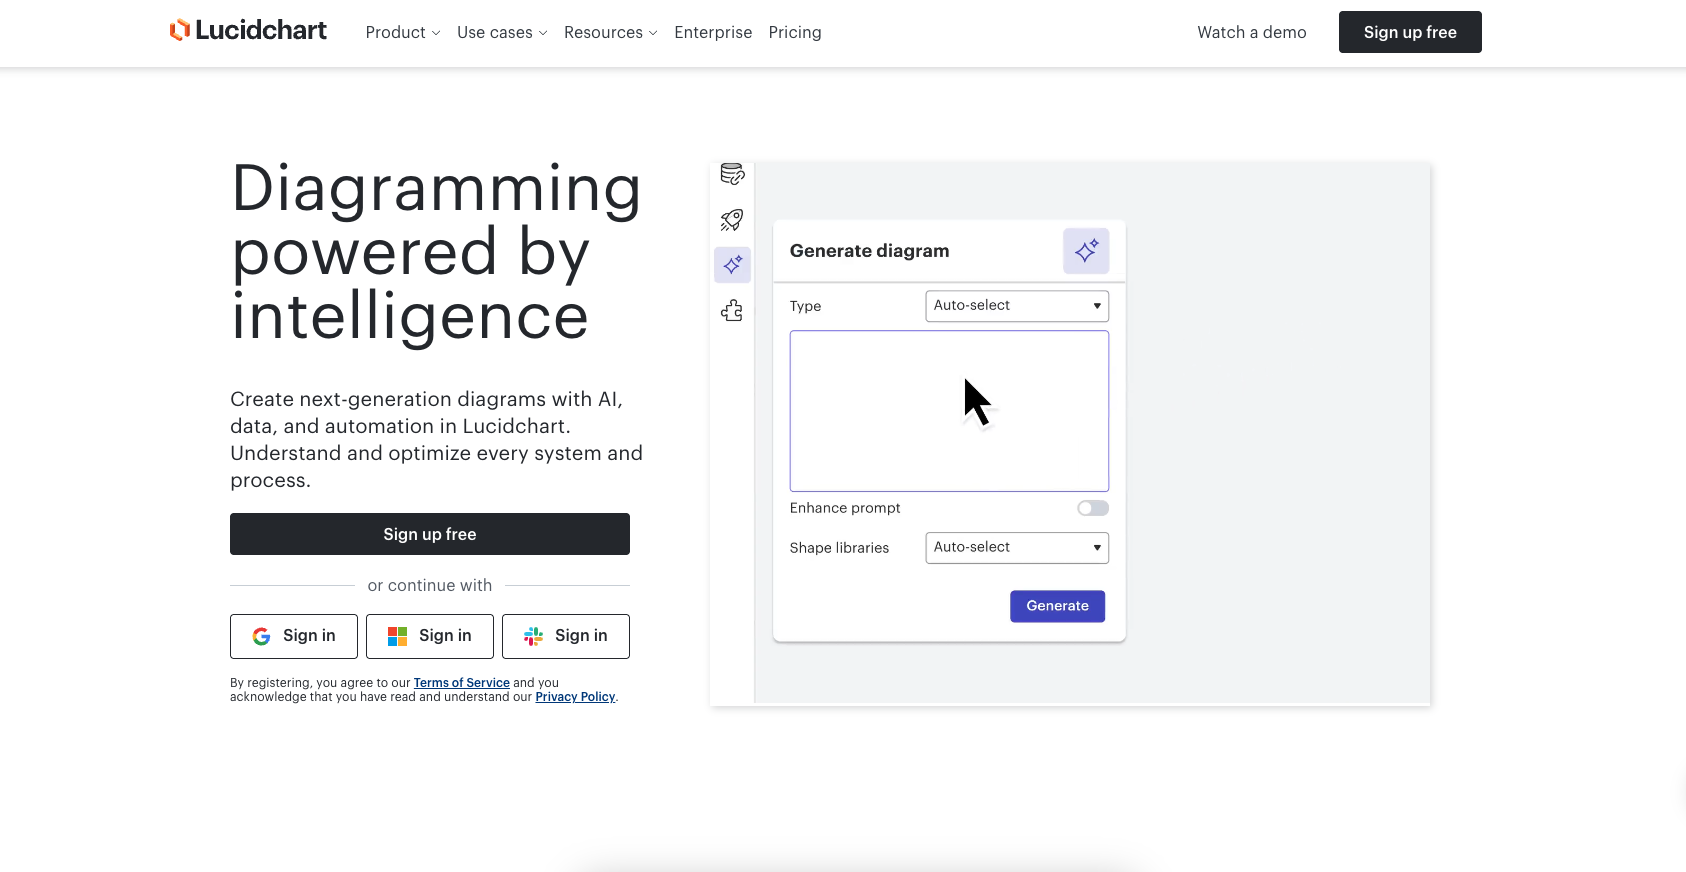Image resolution: width=1686 pixels, height=872 pixels.
Task: Sign in with Slack
Action: coord(566,636)
